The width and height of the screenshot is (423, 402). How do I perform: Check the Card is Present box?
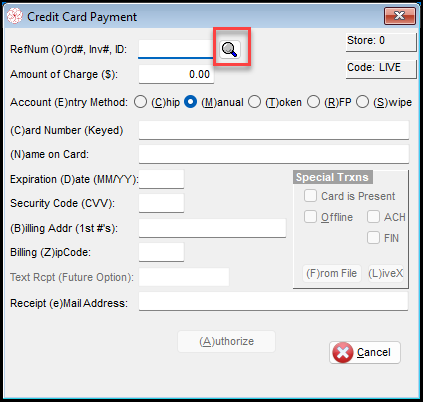pyautogui.click(x=310, y=196)
